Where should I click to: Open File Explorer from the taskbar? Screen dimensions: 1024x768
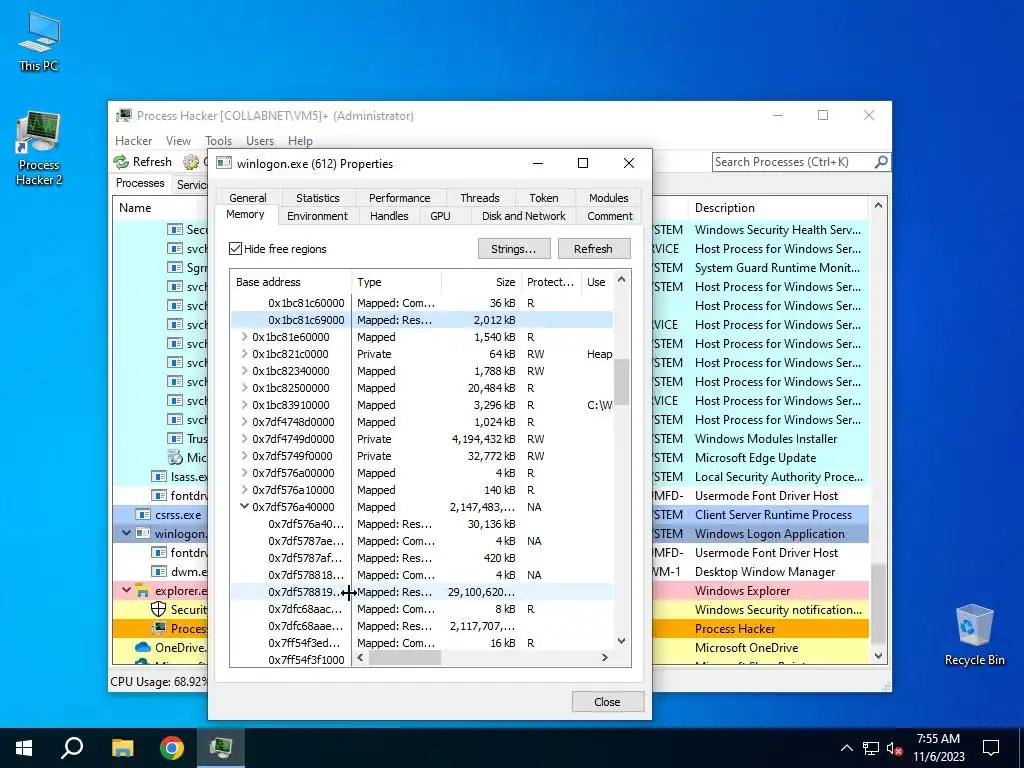click(122, 748)
